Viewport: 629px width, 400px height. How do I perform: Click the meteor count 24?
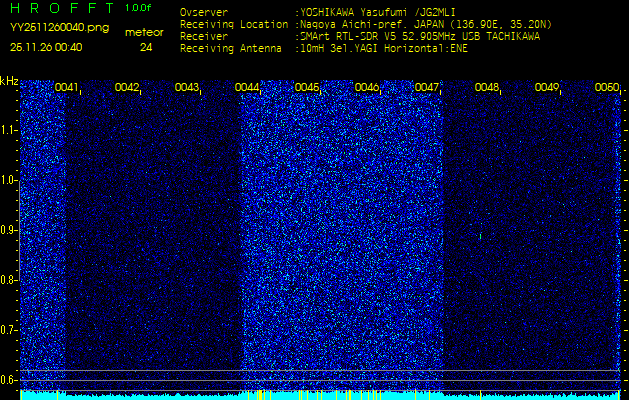pyautogui.click(x=146, y=48)
